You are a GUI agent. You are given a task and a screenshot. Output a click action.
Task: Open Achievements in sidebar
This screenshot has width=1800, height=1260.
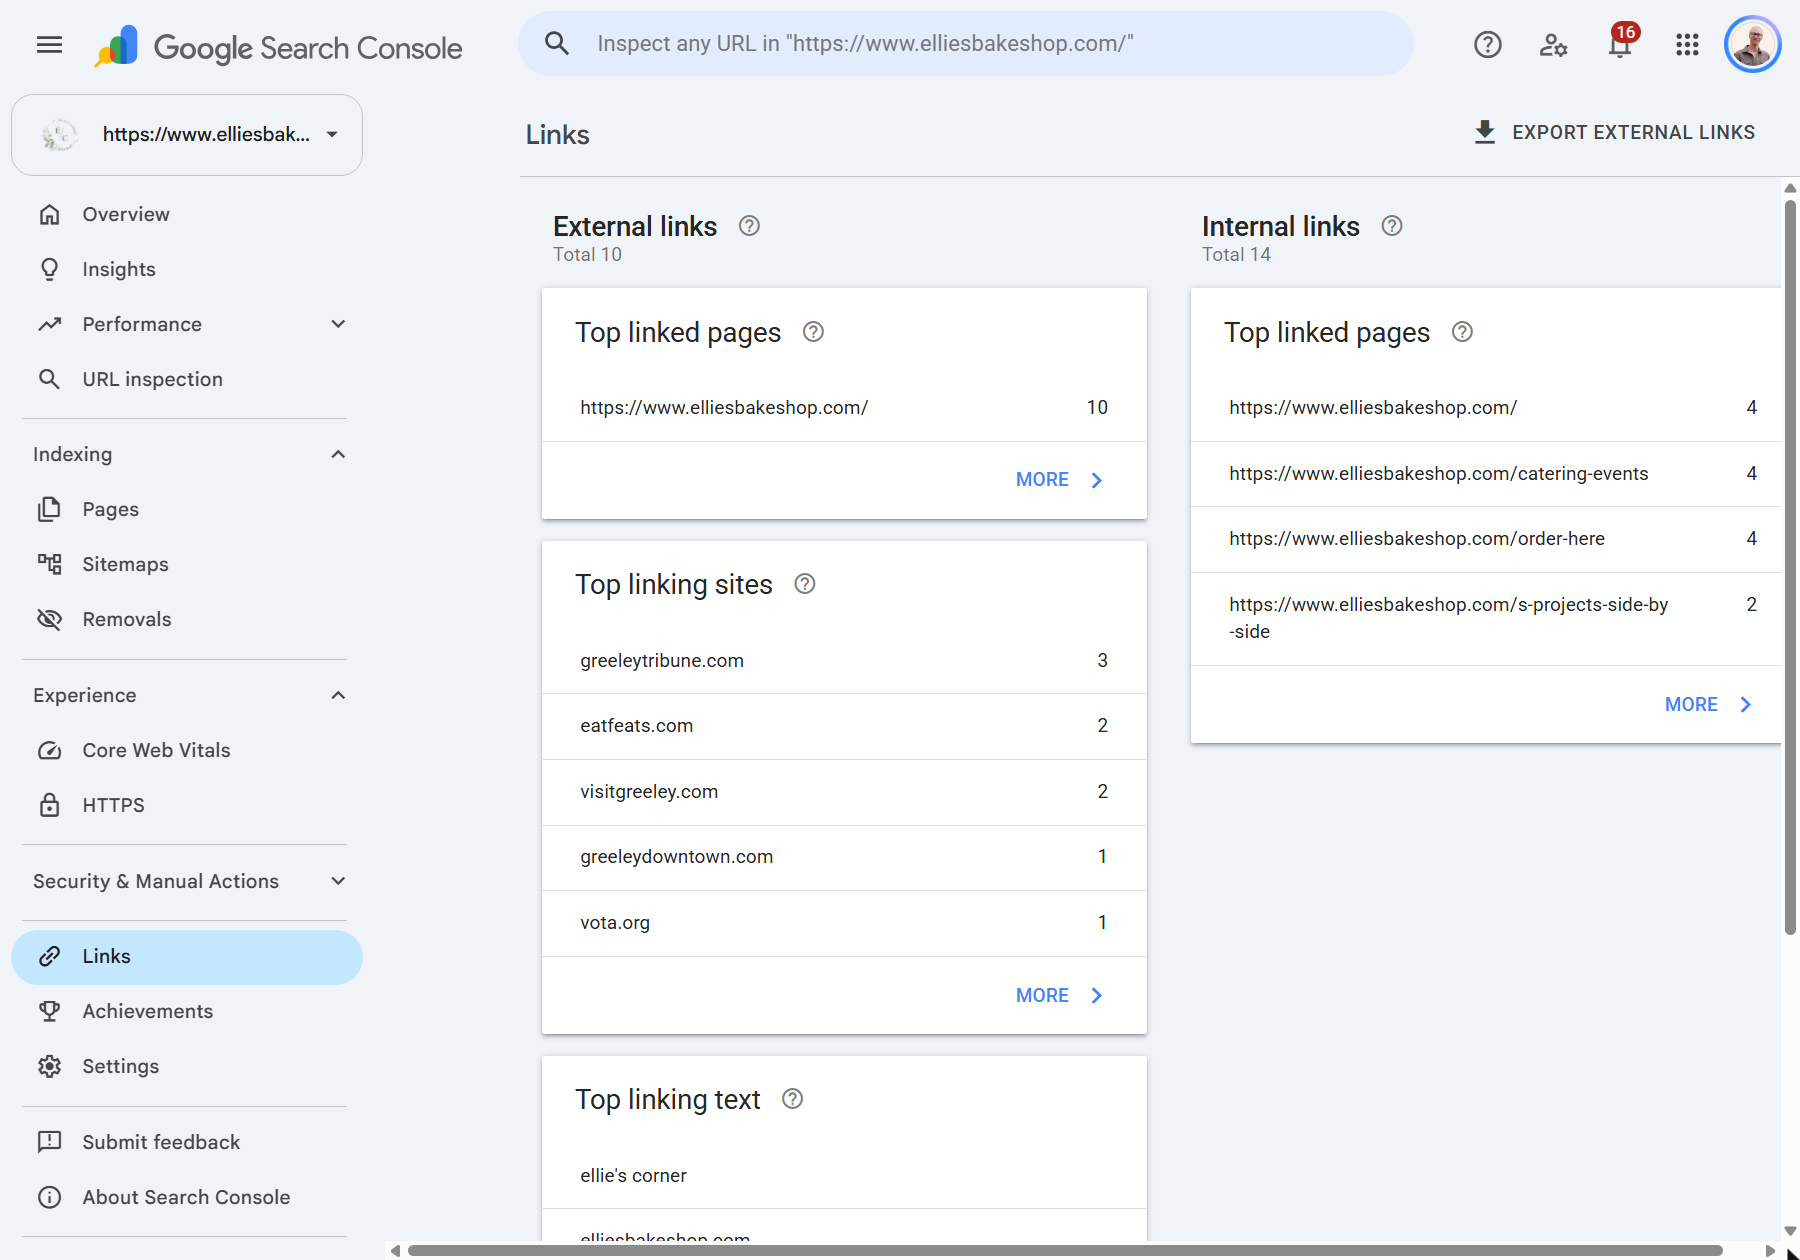187,1011
